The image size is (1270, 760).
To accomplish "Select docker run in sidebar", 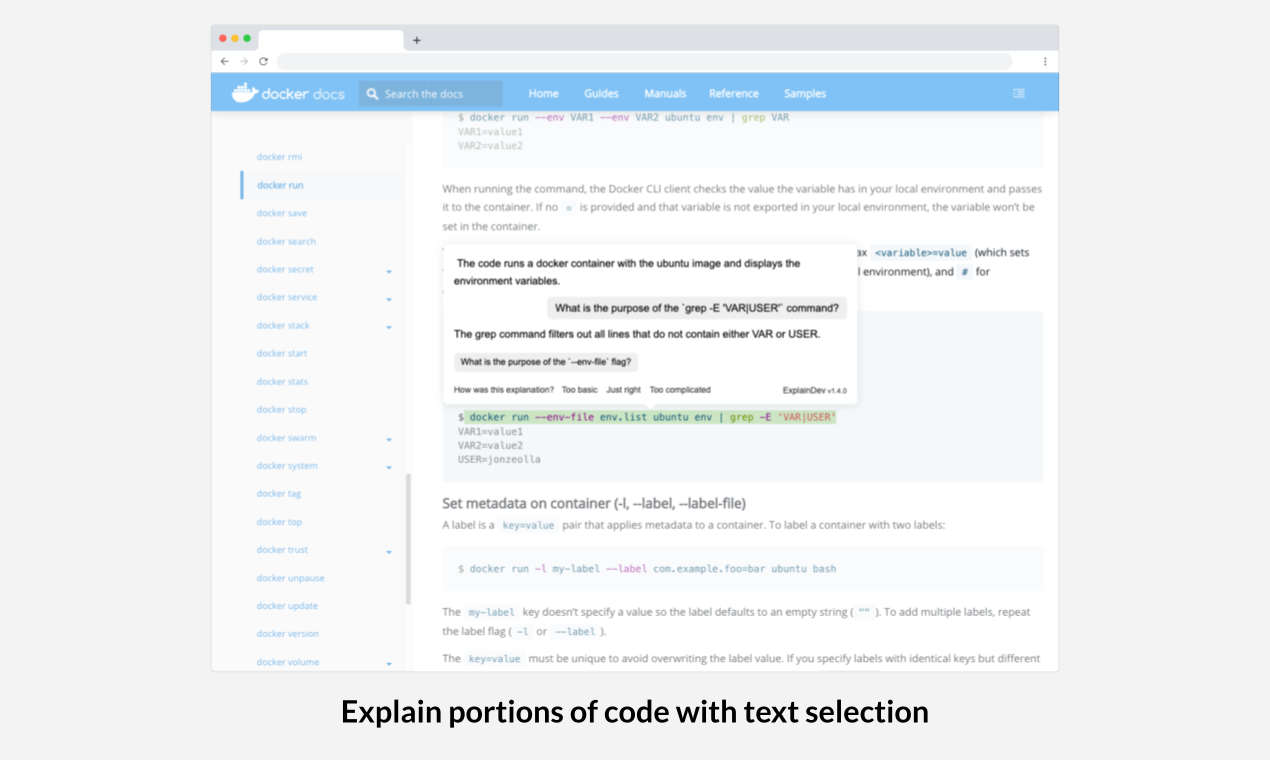I will point(280,185).
